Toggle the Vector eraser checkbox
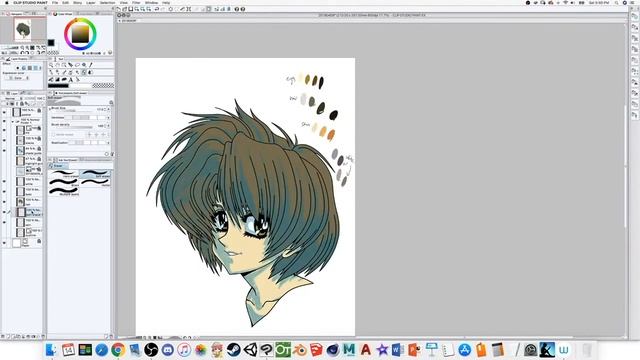 (53, 134)
